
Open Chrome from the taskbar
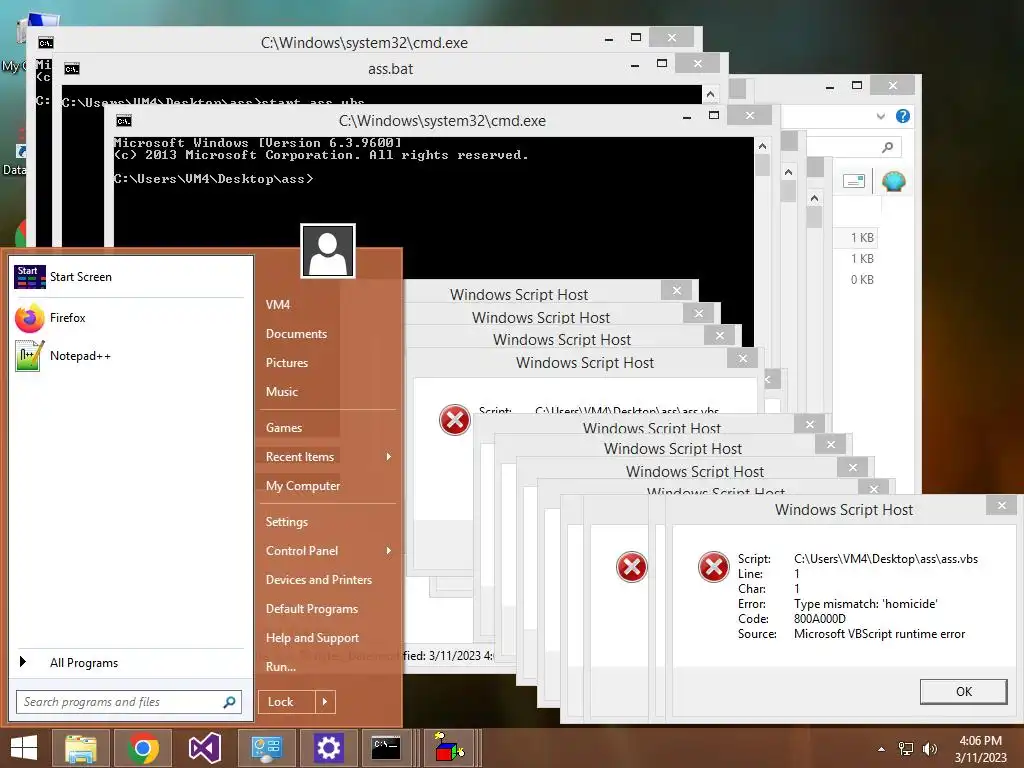tap(142, 748)
